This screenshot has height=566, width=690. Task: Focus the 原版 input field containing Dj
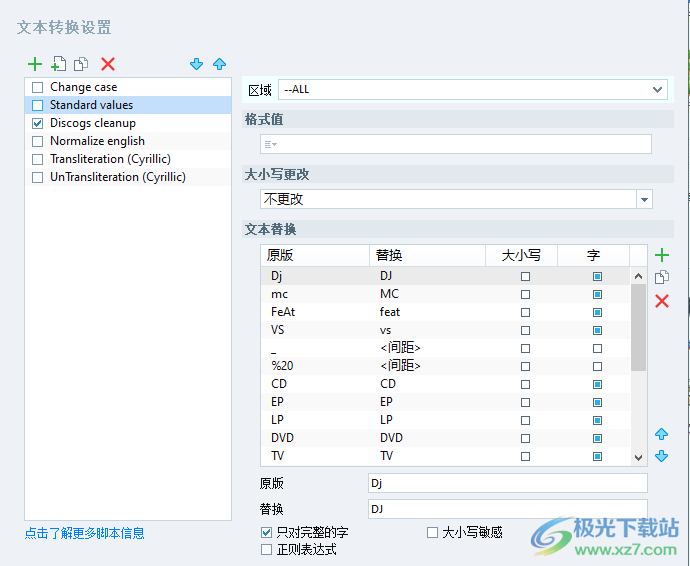point(508,483)
